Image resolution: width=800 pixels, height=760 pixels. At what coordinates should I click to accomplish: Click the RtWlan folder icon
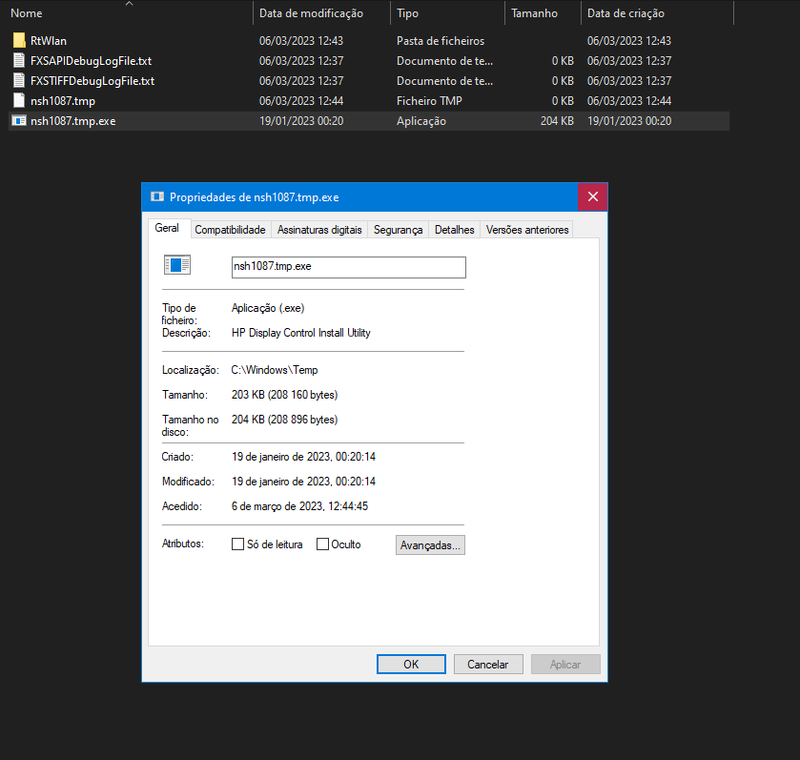pyautogui.click(x=19, y=40)
